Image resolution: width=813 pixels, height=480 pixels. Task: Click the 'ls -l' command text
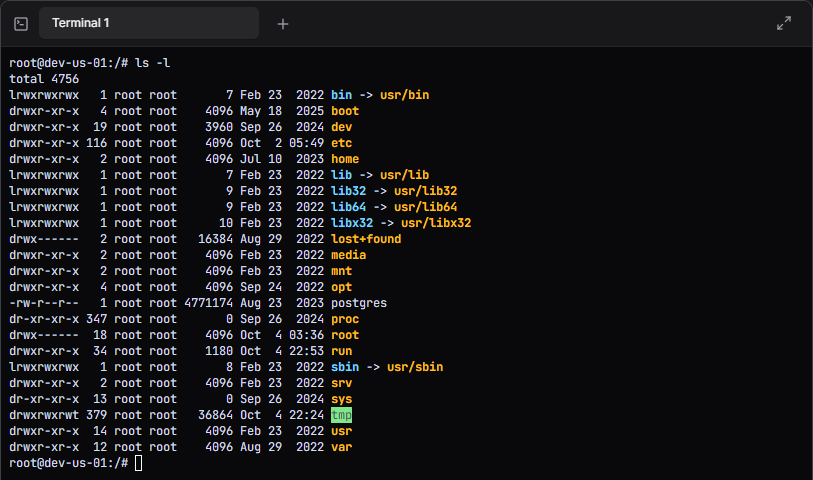pyautogui.click(x=152, y=63)
